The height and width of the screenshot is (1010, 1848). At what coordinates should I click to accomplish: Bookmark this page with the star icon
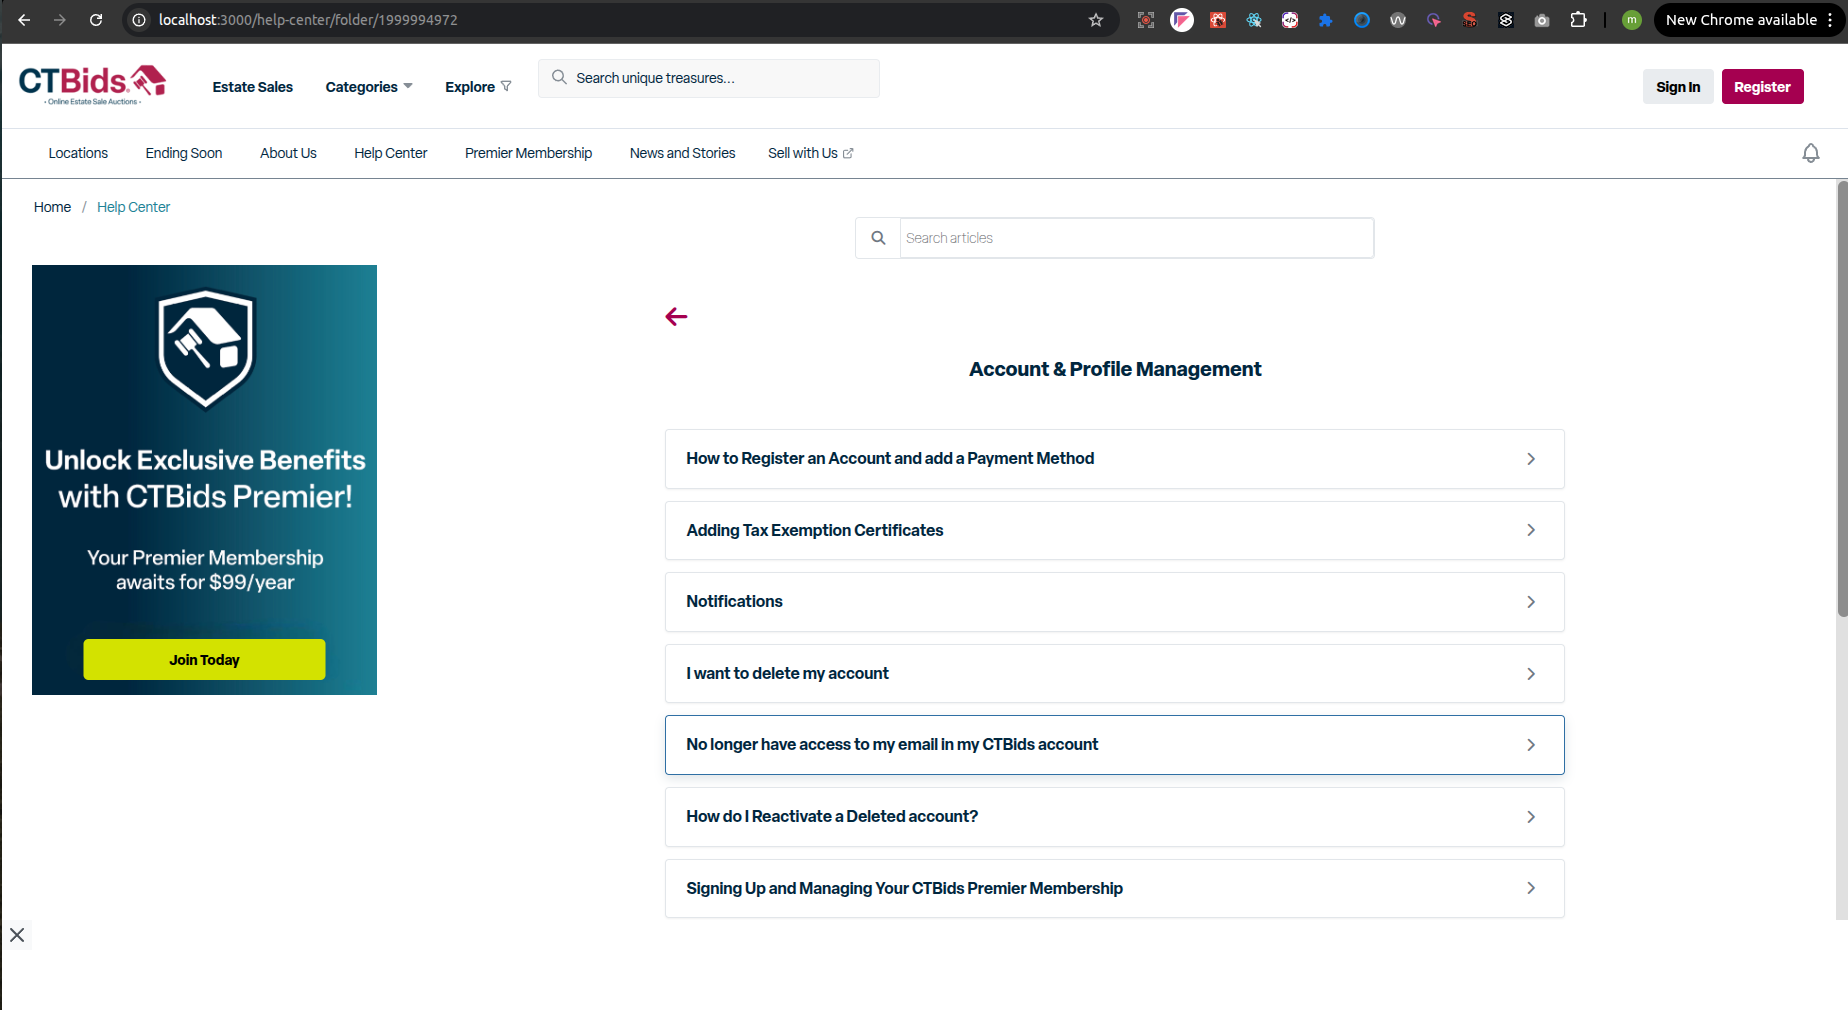pyautogui.click(x=1096, y=20)
